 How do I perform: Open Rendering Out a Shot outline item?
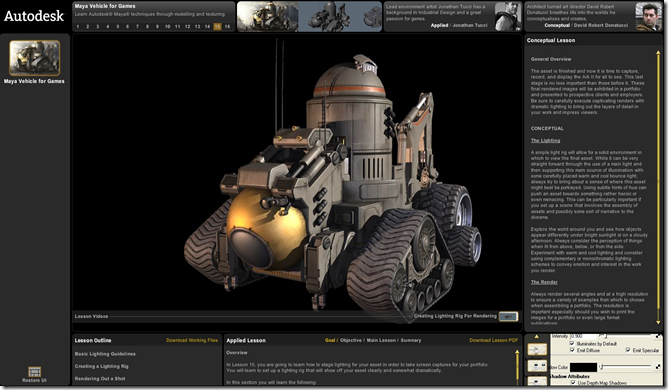tap(100, 378)
